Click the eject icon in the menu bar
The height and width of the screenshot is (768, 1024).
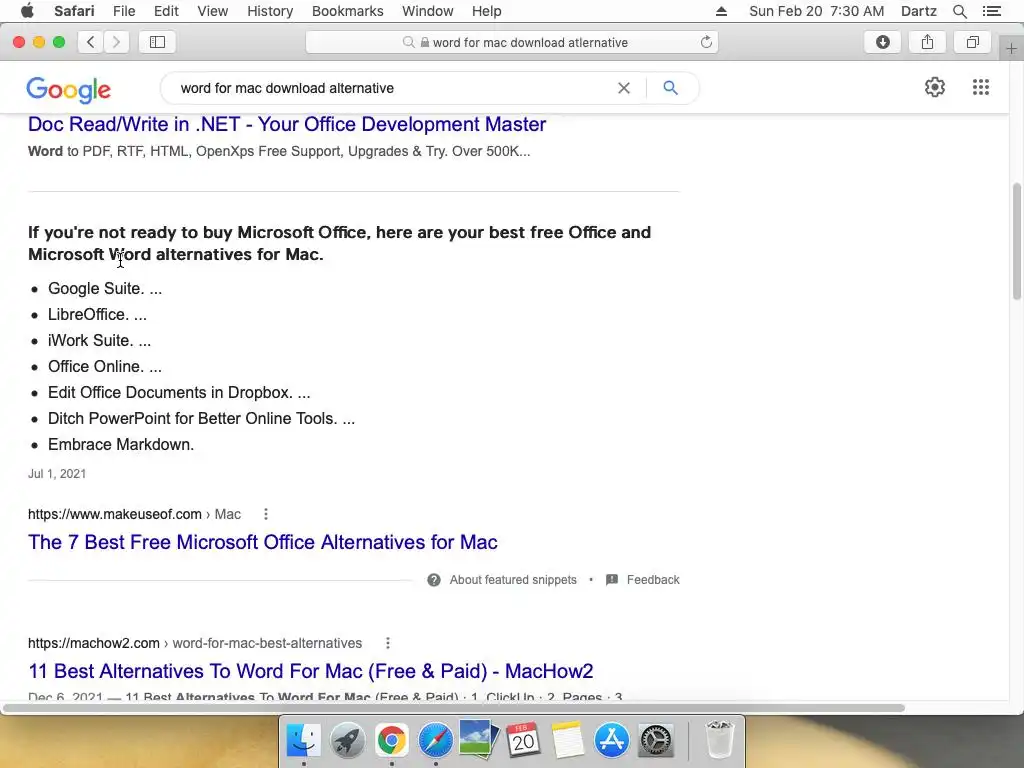(722, 11)
